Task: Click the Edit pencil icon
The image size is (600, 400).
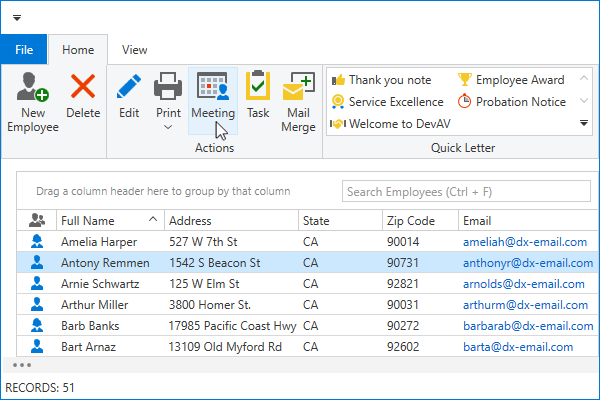Action: pos(129,88)
